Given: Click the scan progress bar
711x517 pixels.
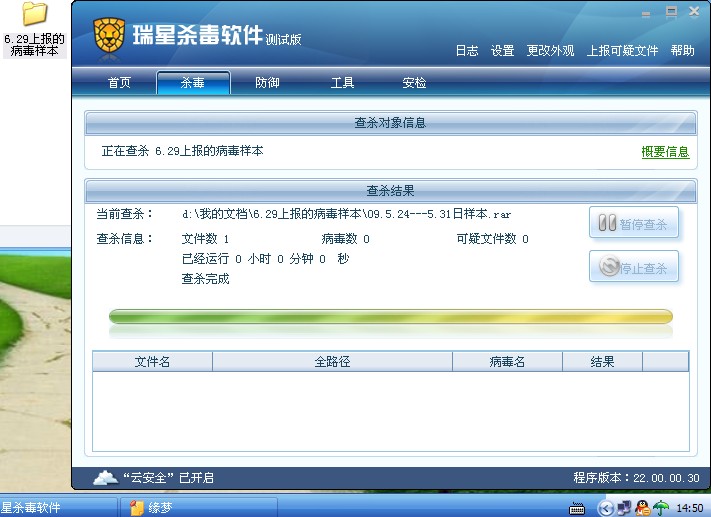Looking at the screenshot, I should click(x=391, y=317).
